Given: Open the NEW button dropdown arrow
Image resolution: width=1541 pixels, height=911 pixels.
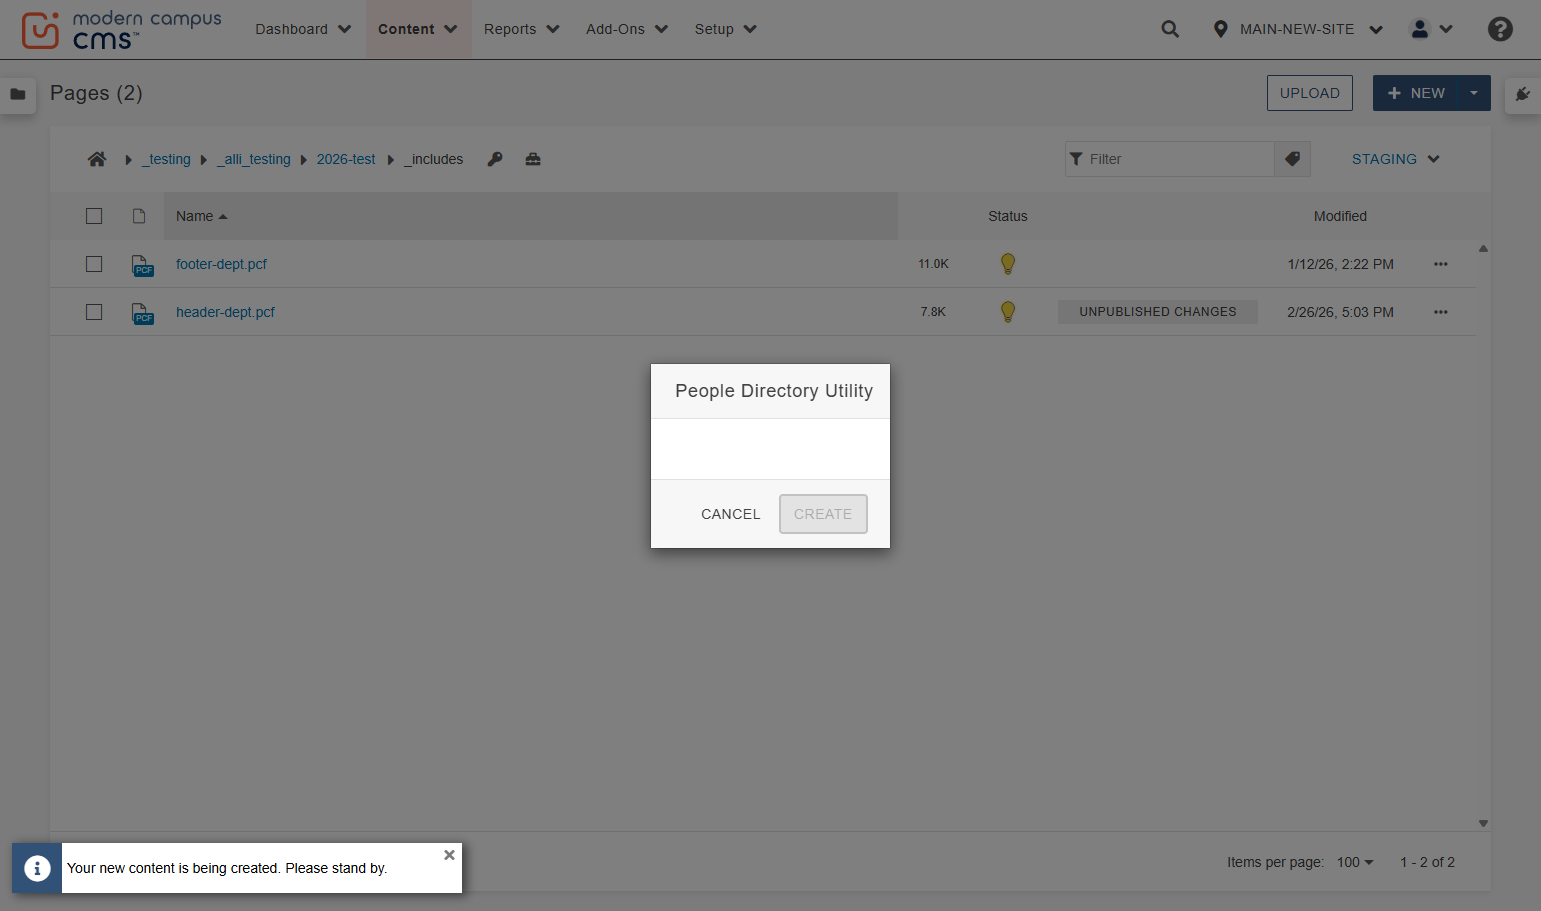Looking at the screenshot, I should [1474, 93].
